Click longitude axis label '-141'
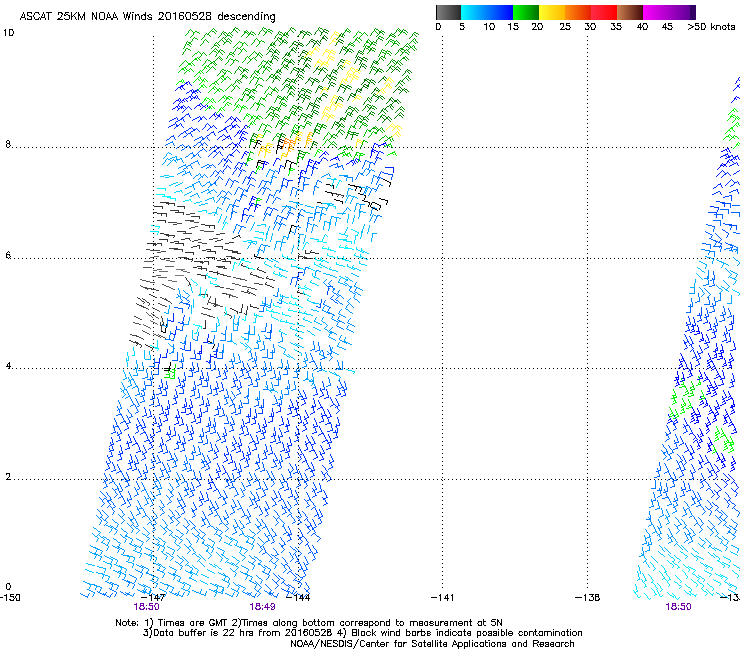 pos(443,598)
